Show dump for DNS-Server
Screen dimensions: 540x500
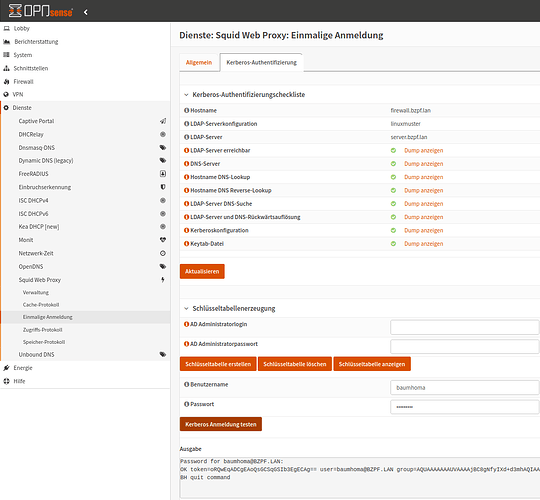tap(423, 164)
